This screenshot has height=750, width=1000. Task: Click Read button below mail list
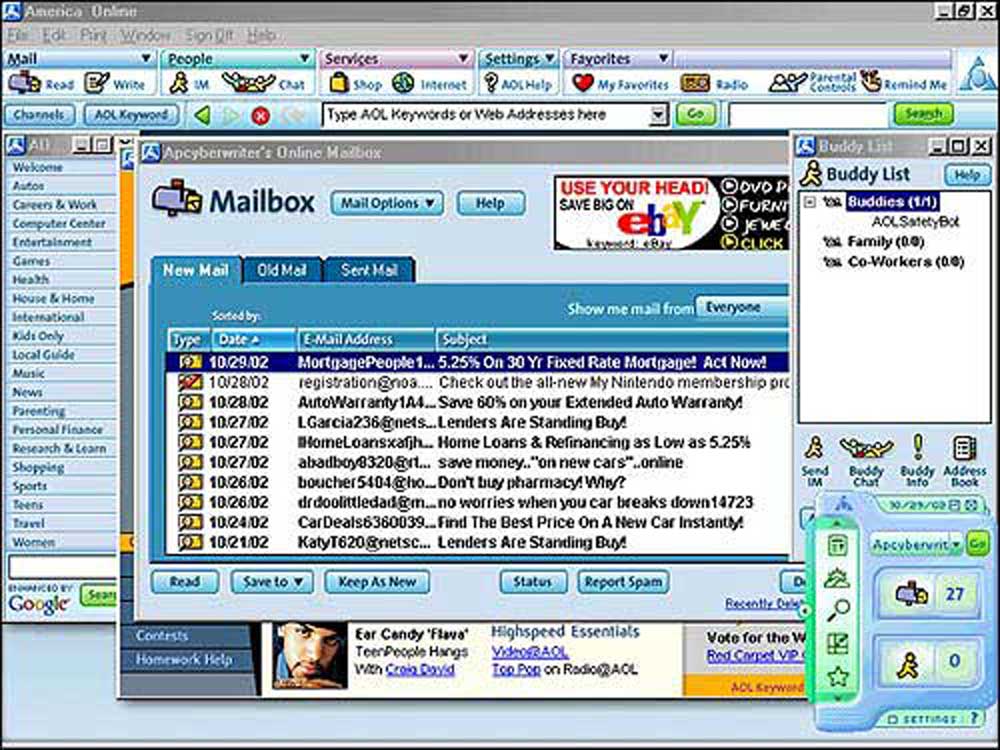[x=185, y=582]
